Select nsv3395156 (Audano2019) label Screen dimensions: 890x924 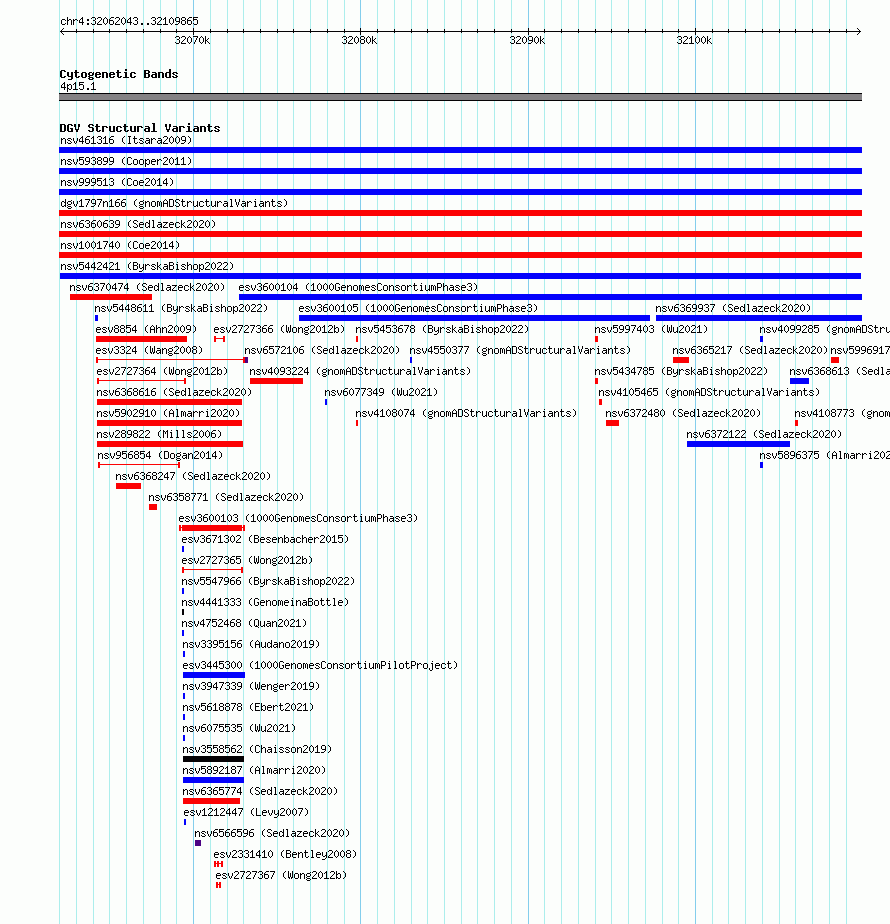click(x=251, y=645)
